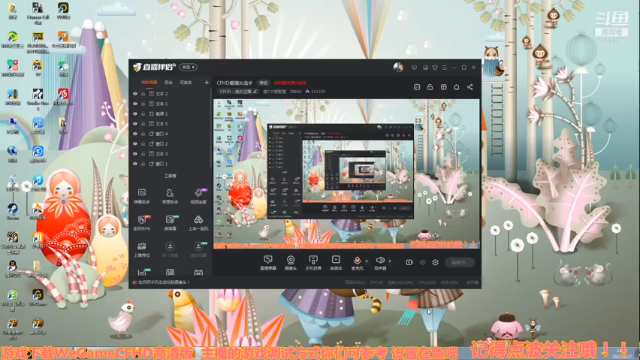
Task: Open the QQ penguin desktop icon
Action: point(12,269)
